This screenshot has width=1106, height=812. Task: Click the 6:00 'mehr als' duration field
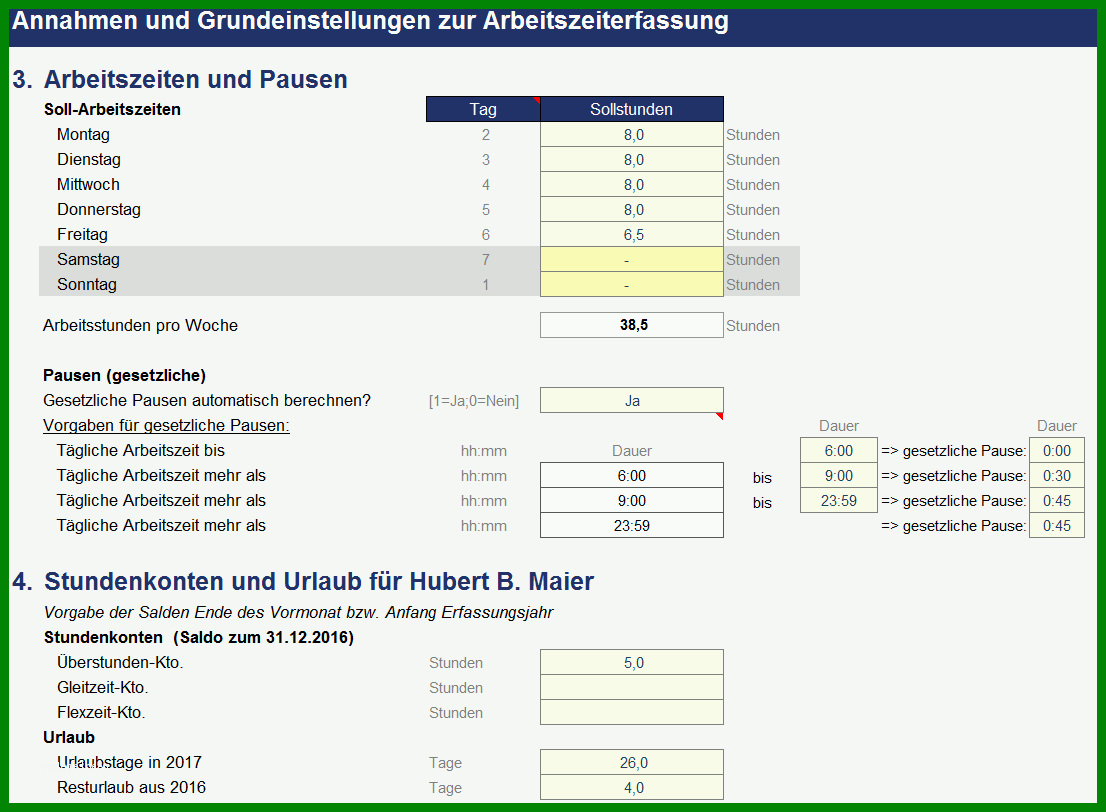pos(631,475)
